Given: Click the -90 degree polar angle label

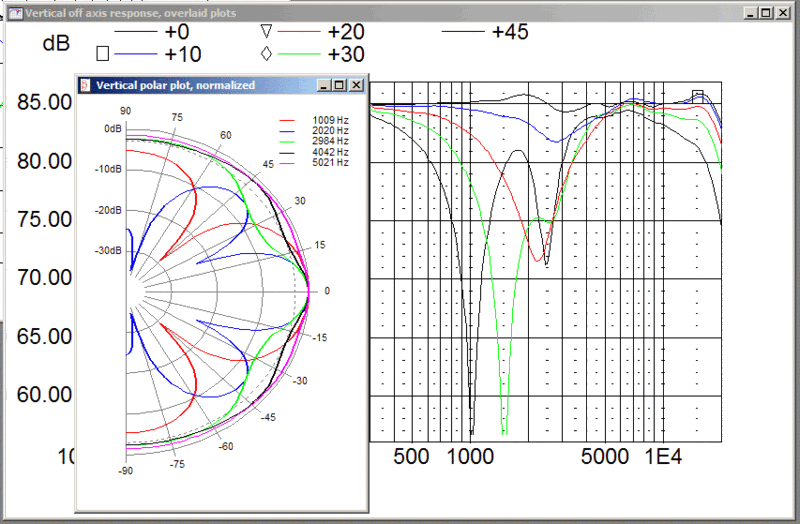Looking at the screenshot, I should [x=126, y=470].
